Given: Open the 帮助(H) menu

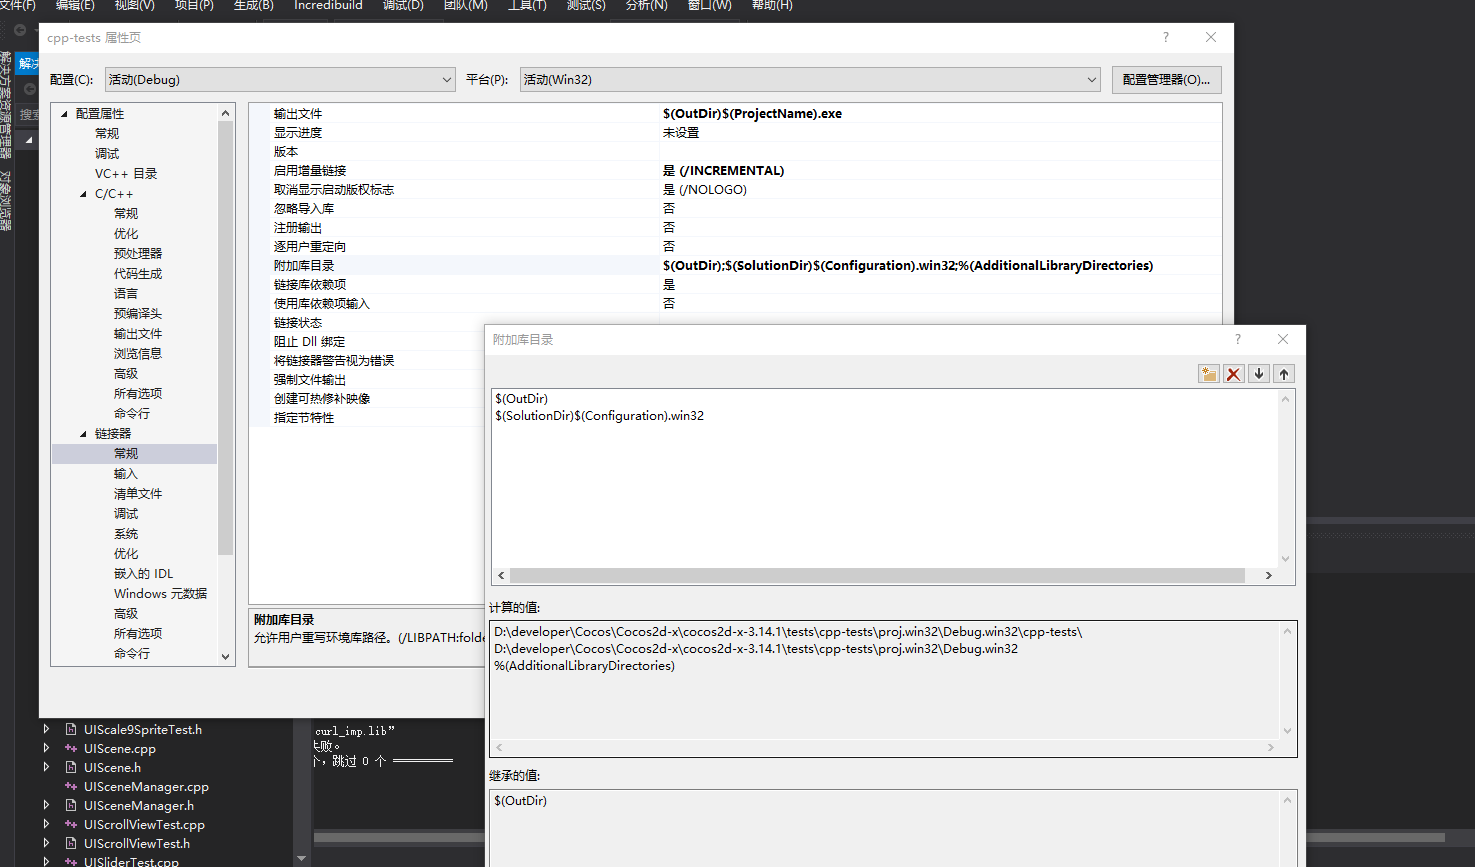Looking at the screenshot, I should coord(771,6).
